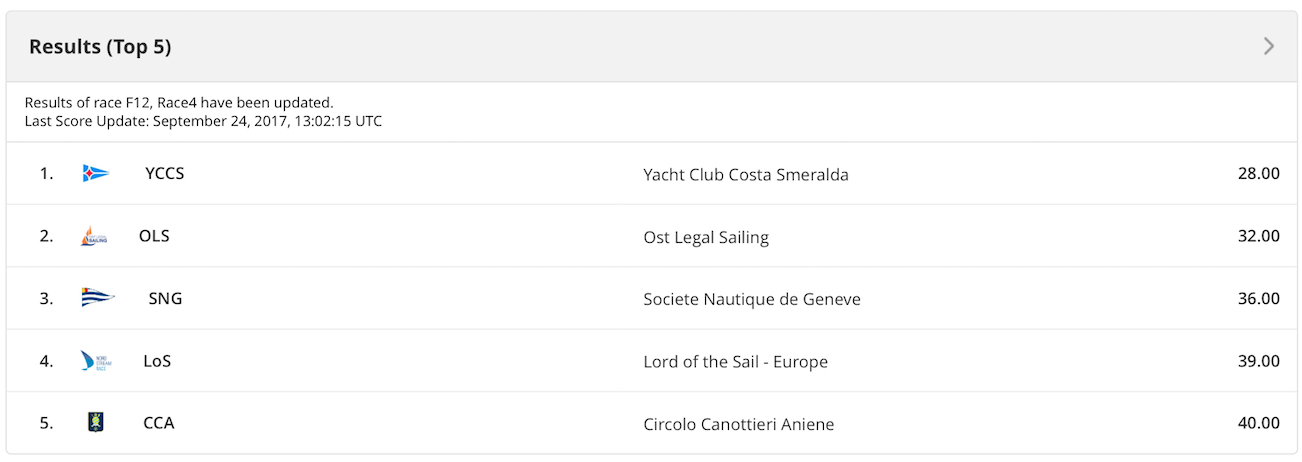Select the YCCS team abbreviation
Image resolution: width=1302 pixels, height=462 pixels.
165,174
